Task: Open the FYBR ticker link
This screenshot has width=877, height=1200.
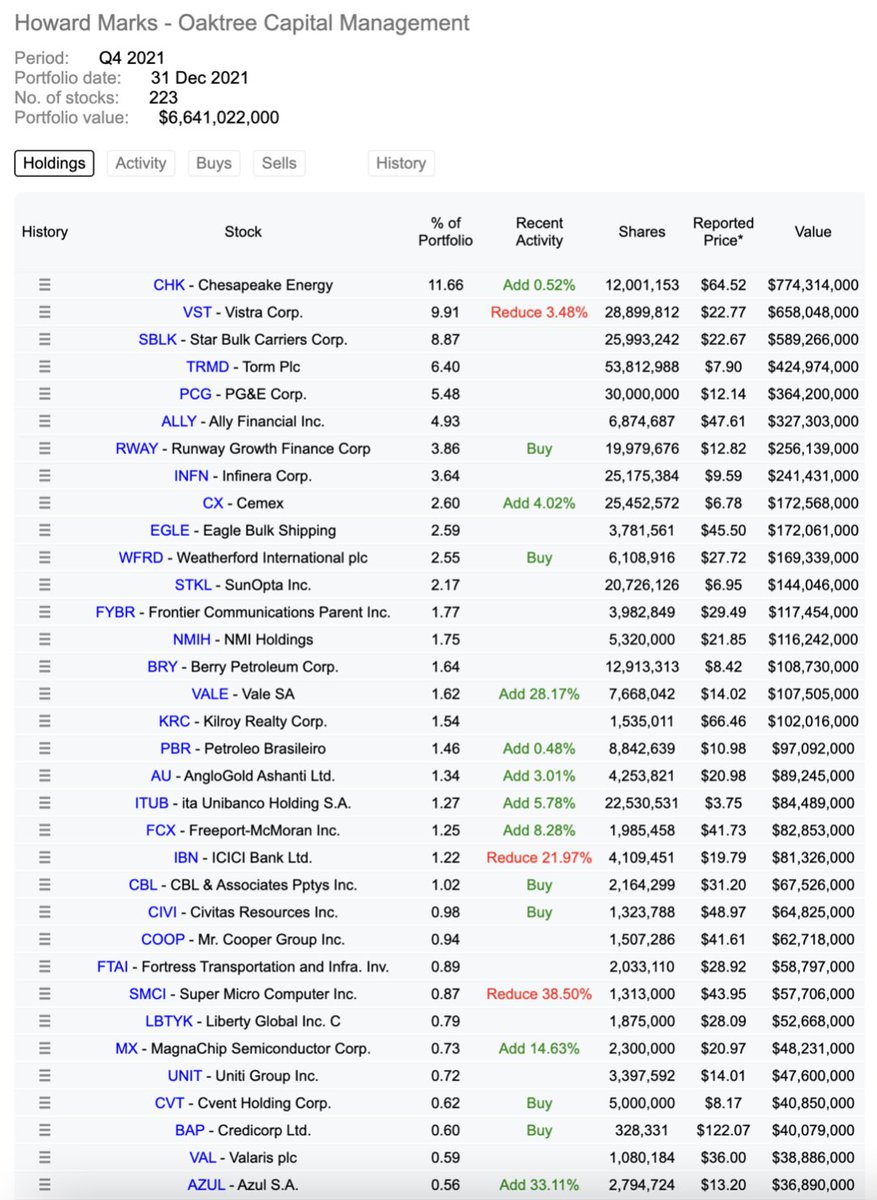Action: (115, 612)
